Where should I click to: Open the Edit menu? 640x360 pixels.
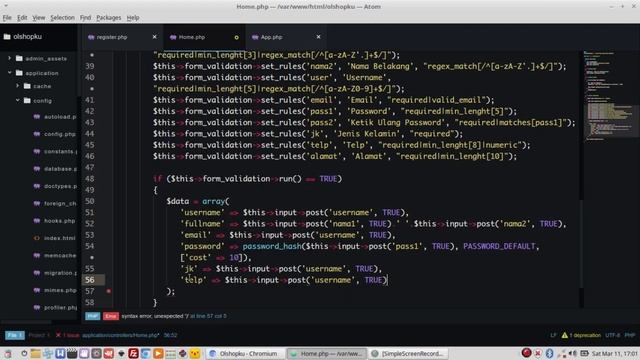click(22, 18)
